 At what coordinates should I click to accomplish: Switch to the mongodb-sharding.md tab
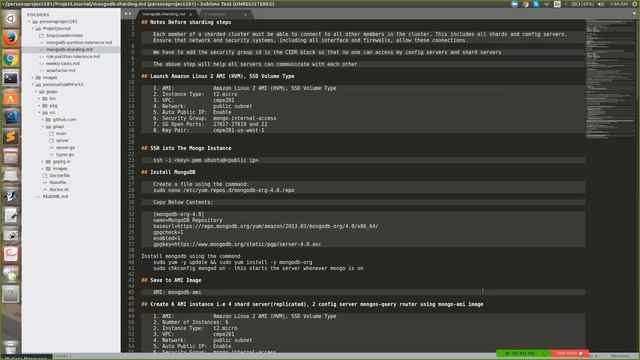point(164,14)
